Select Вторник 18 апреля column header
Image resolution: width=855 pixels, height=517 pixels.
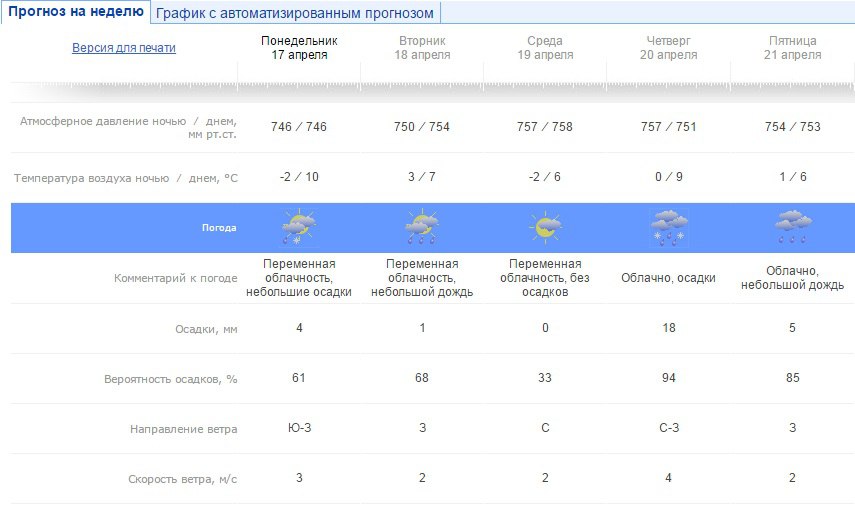coord(422,47)
